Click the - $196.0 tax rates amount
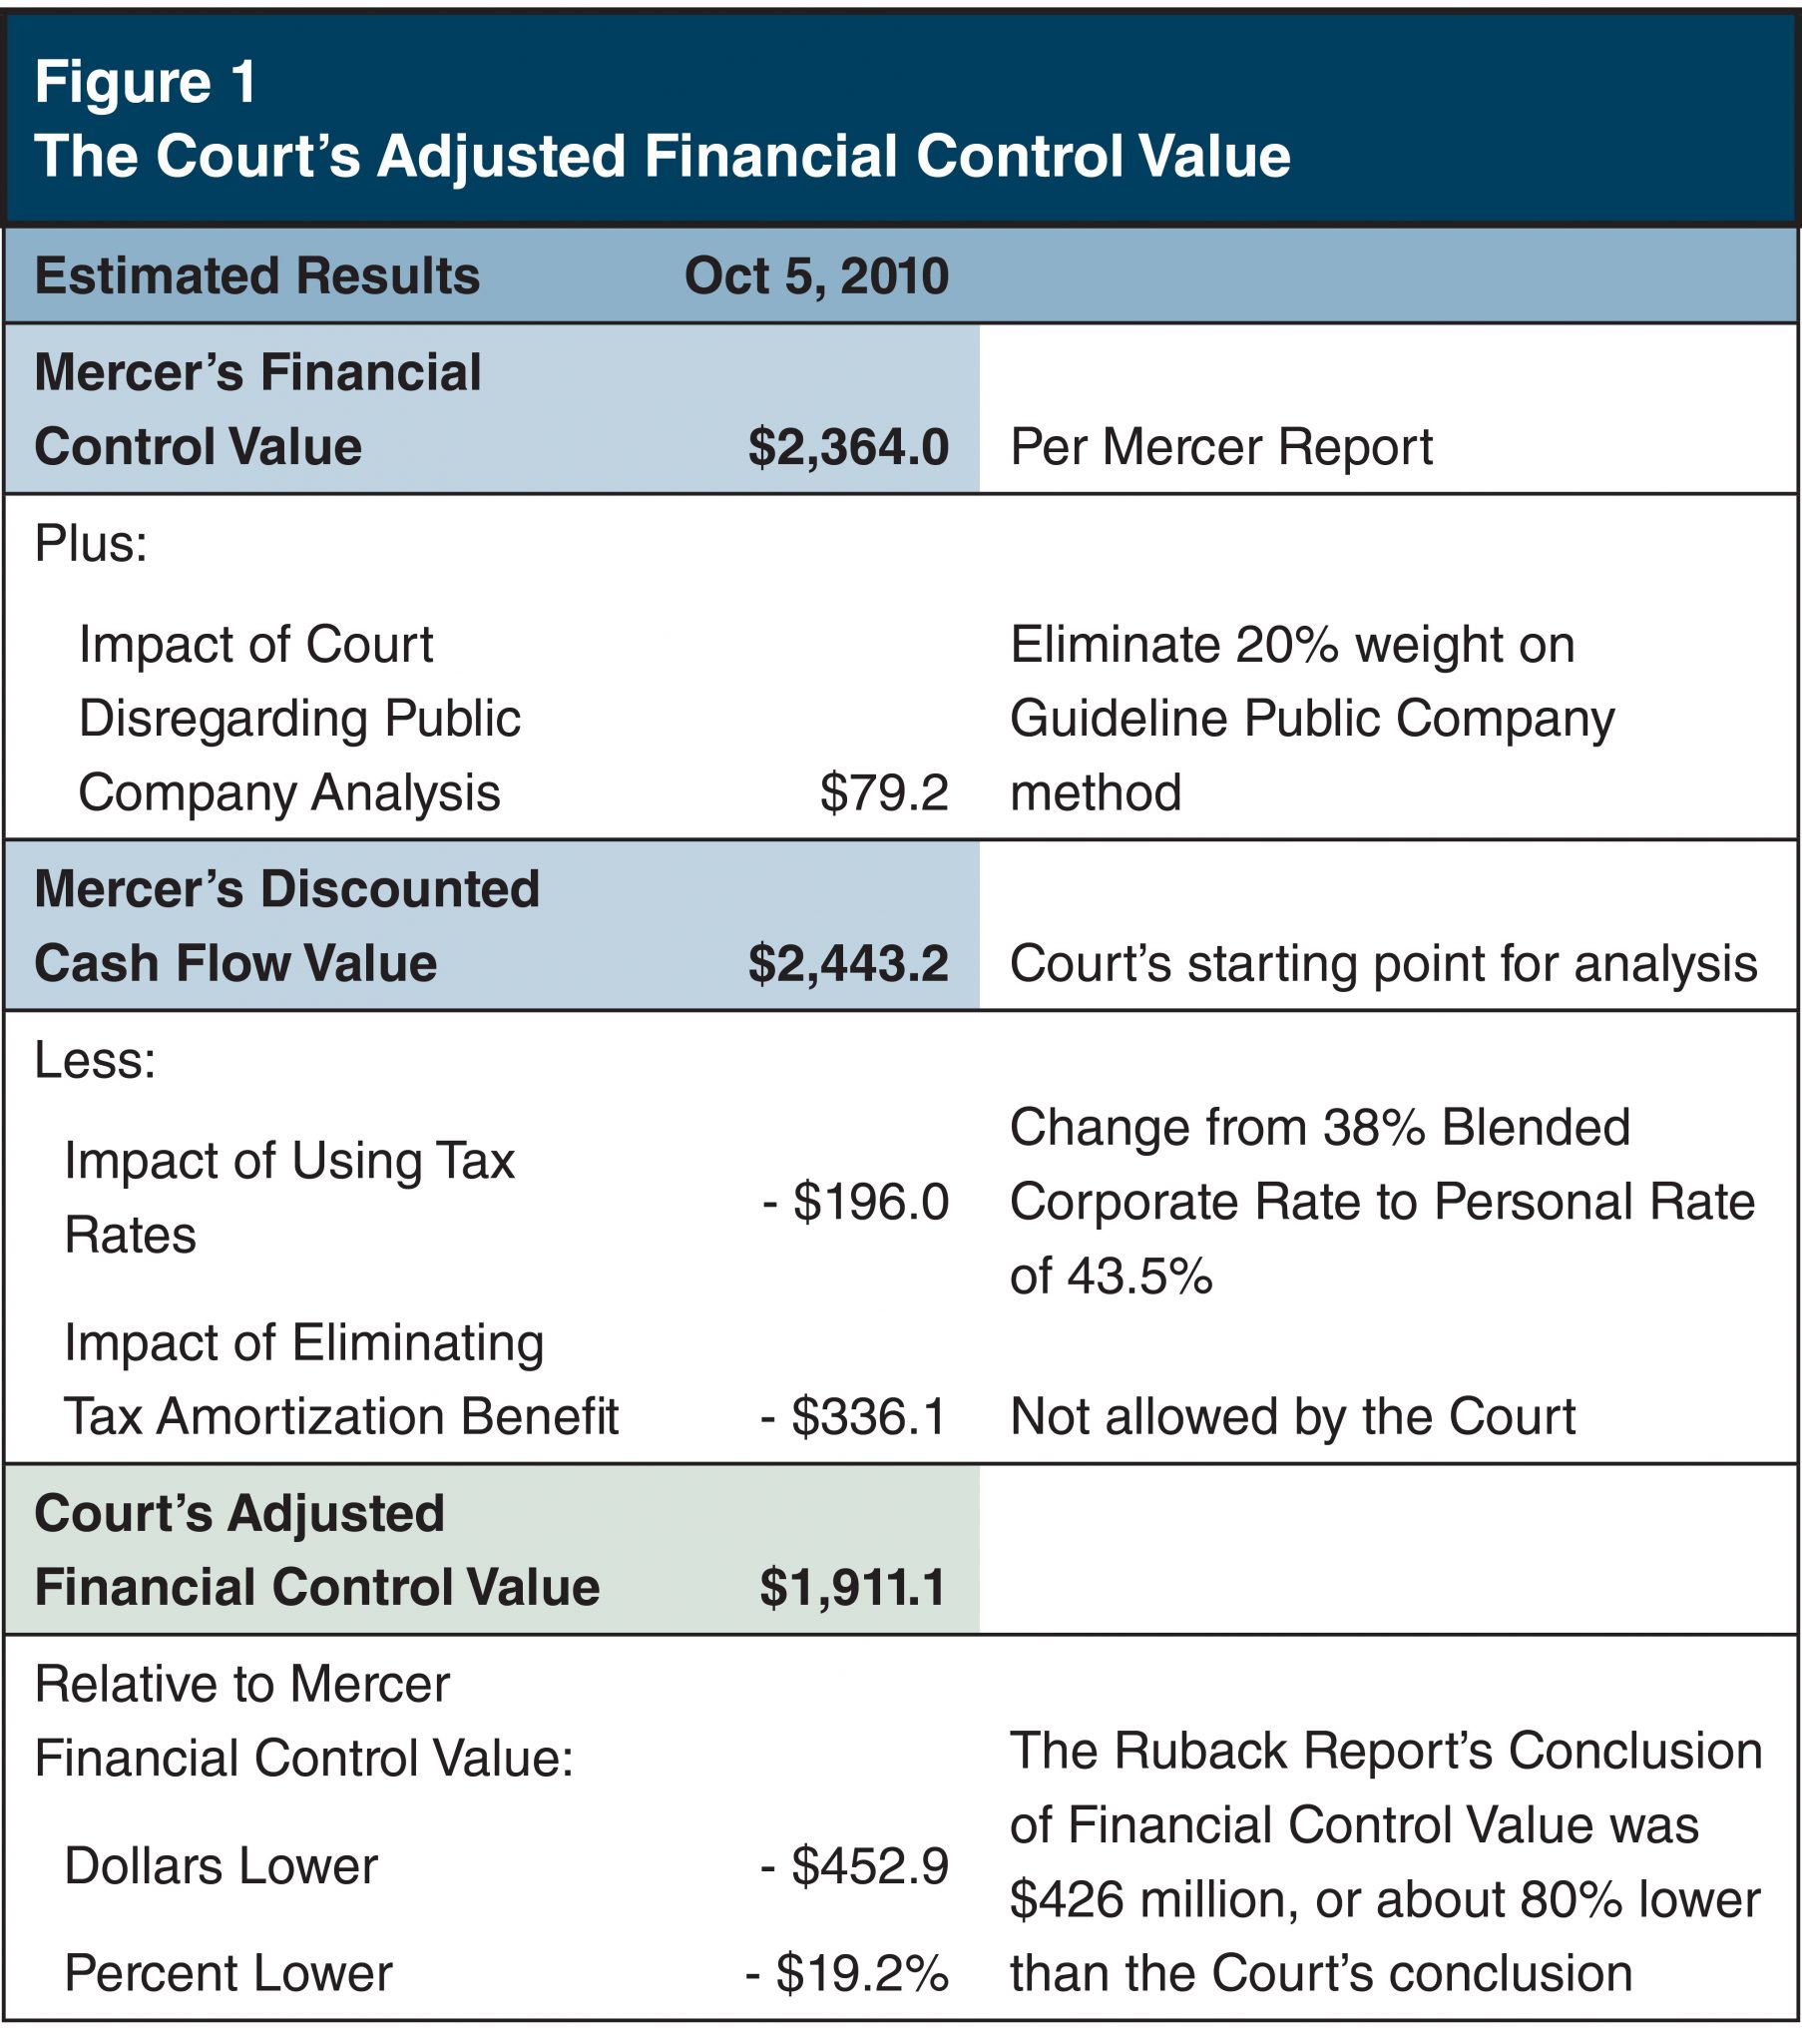This screenshot has height=2044, width=1802. point(855,1201)
